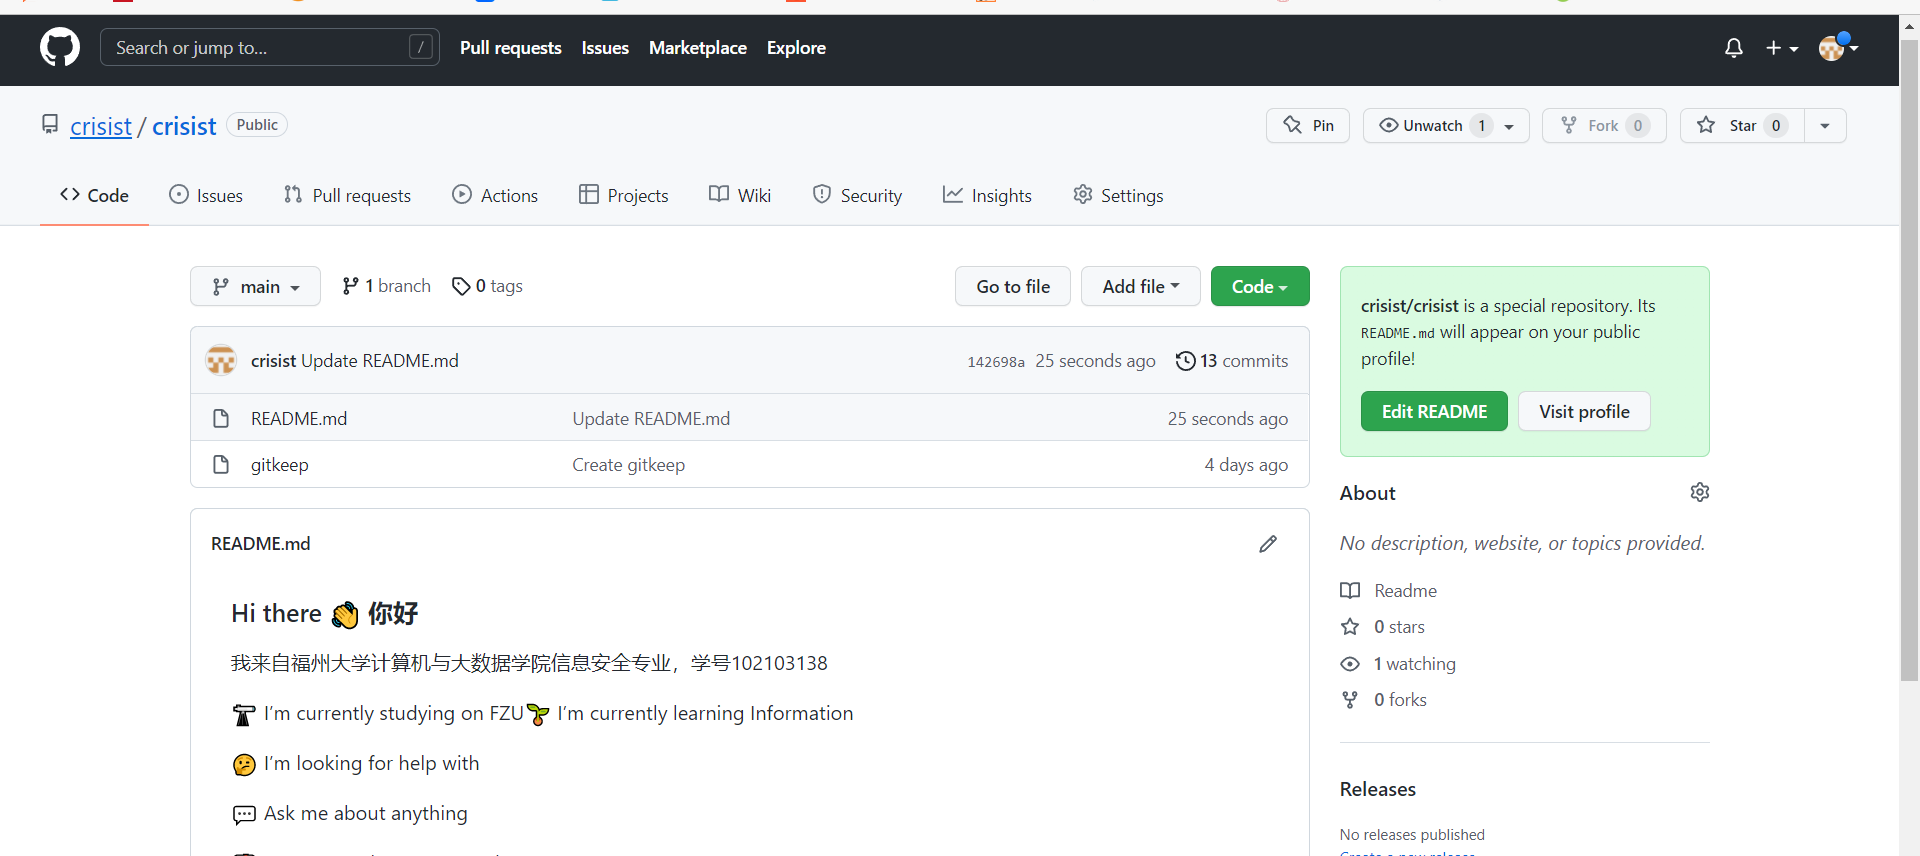Click the README.md panel title
The width and height of the screenshot is (1920, 856).
[x=261, y=544]
